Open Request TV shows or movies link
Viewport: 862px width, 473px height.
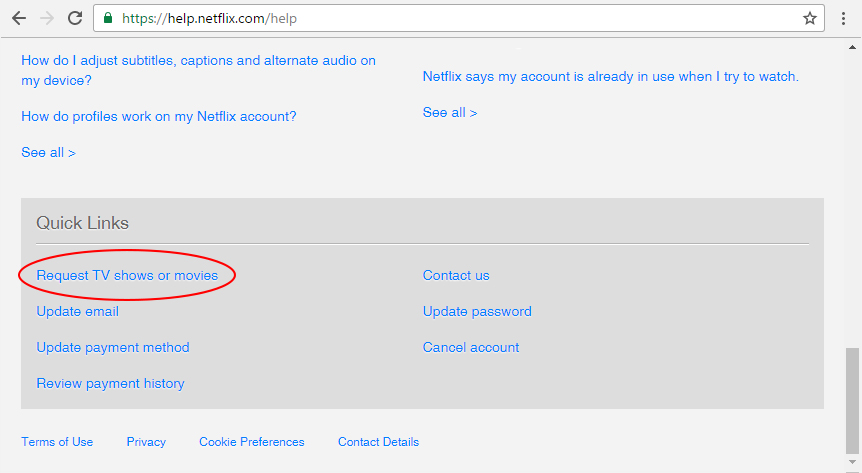pyautogui.click(x=127, y=276)
